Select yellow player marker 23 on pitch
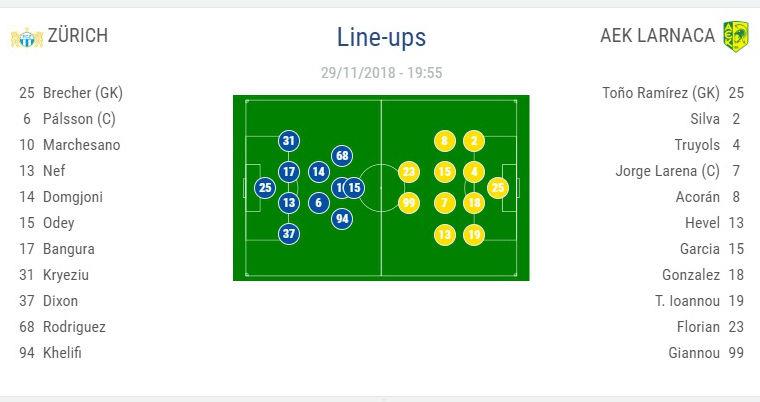 (409, 172)
